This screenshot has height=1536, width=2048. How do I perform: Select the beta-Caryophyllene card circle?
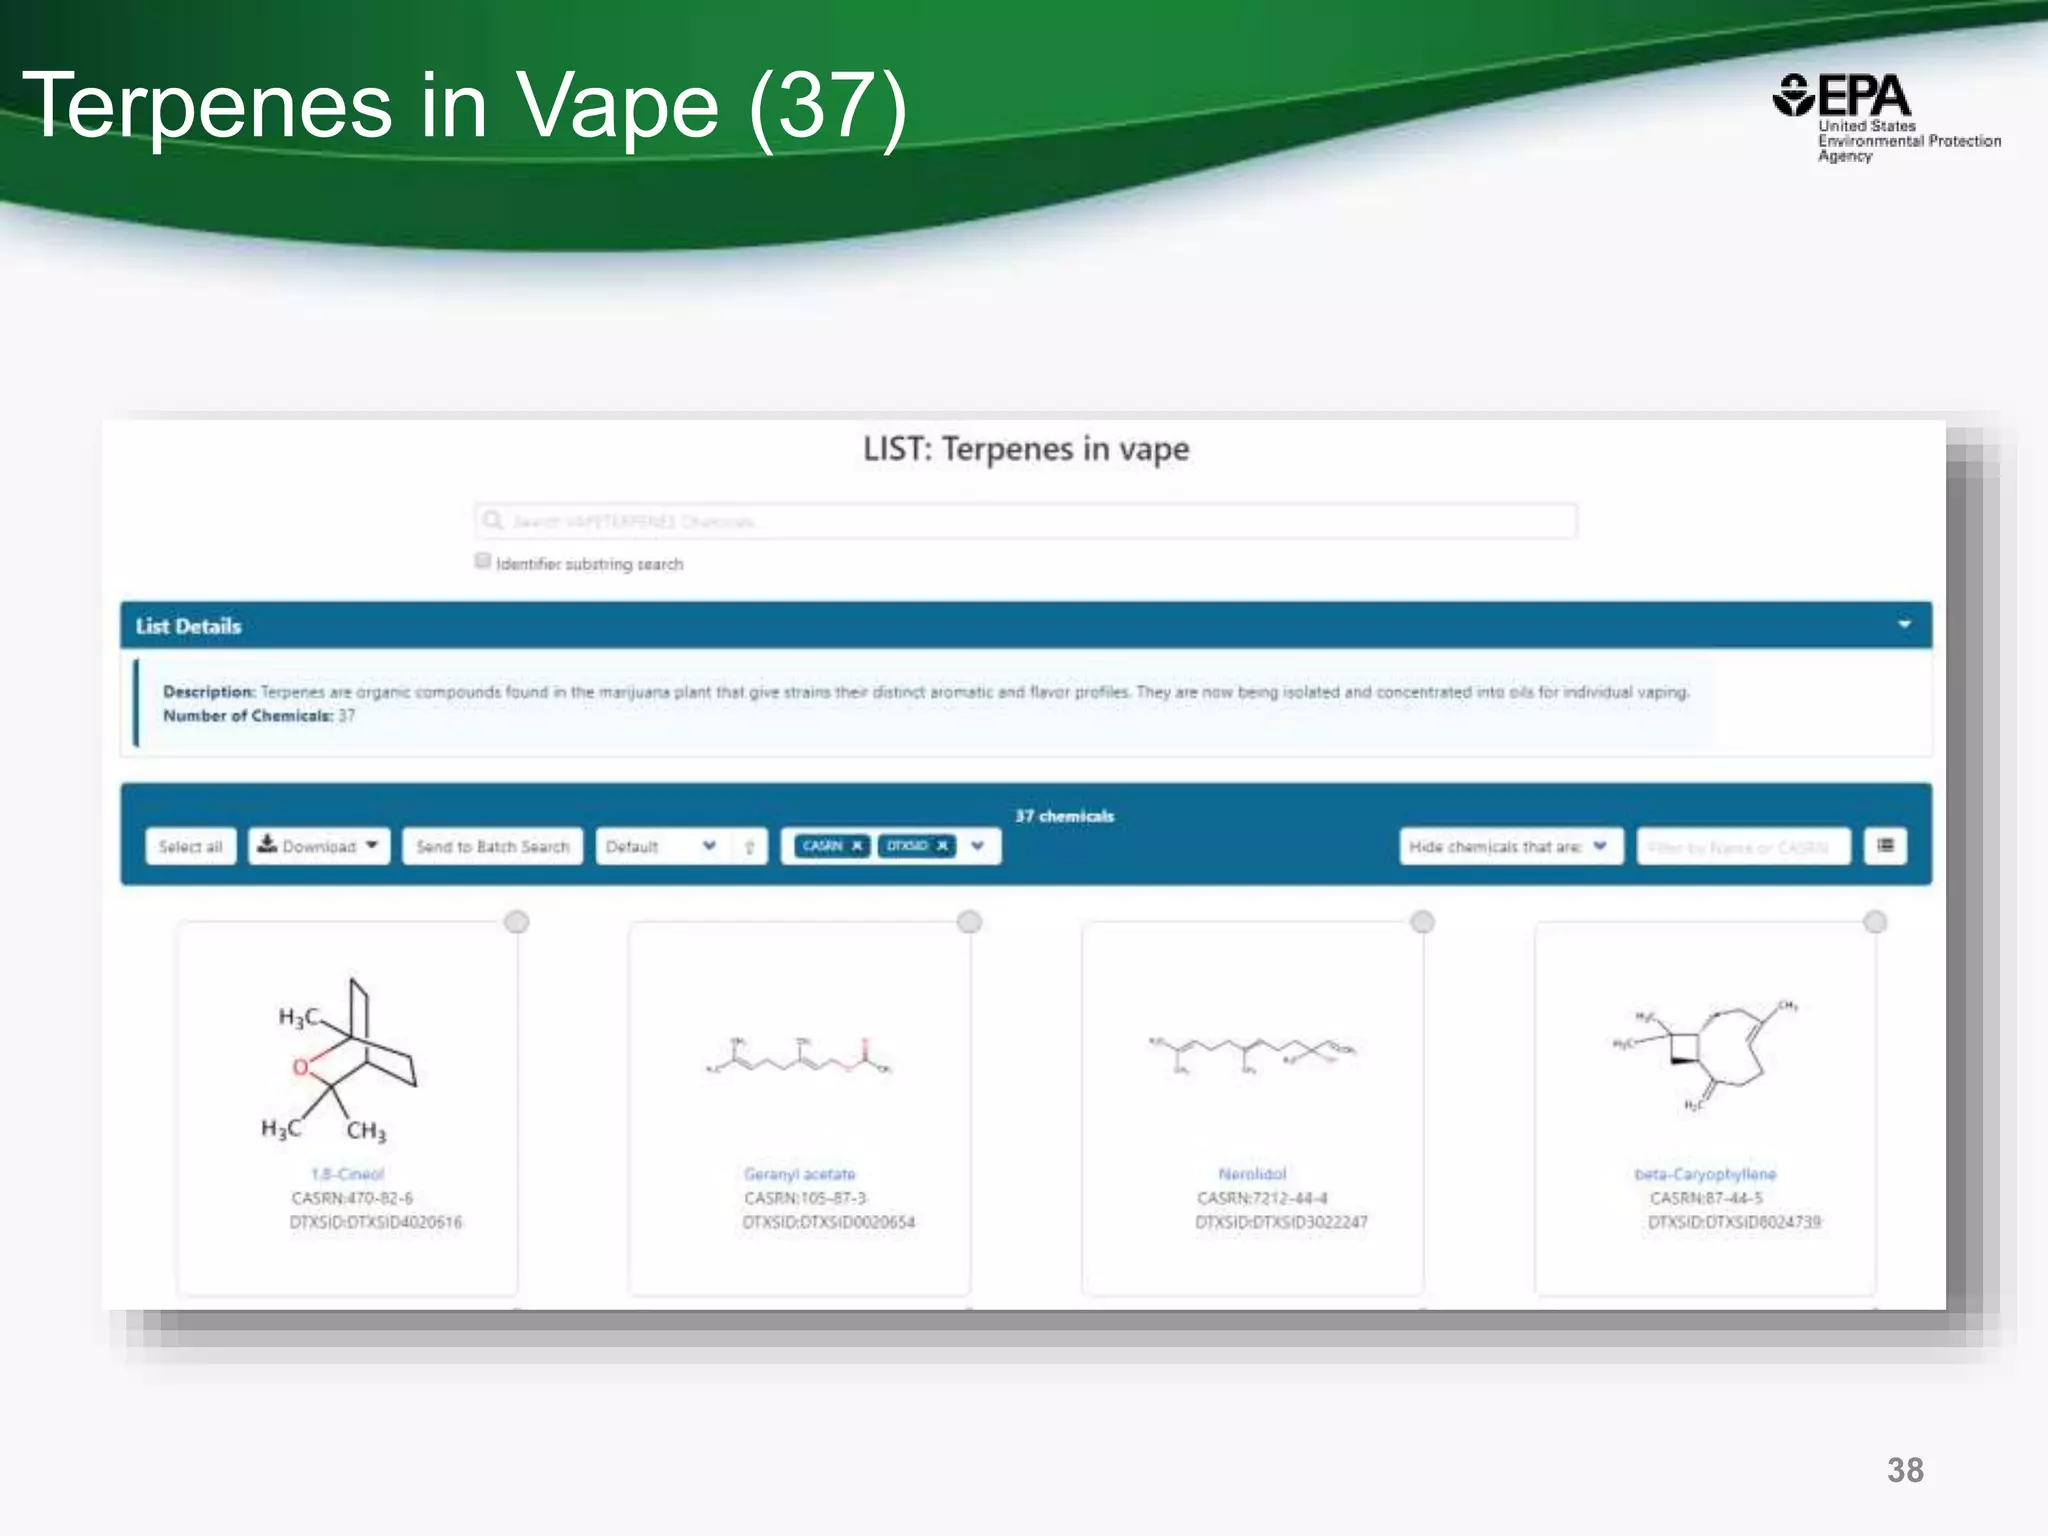tap(1875, 921)
